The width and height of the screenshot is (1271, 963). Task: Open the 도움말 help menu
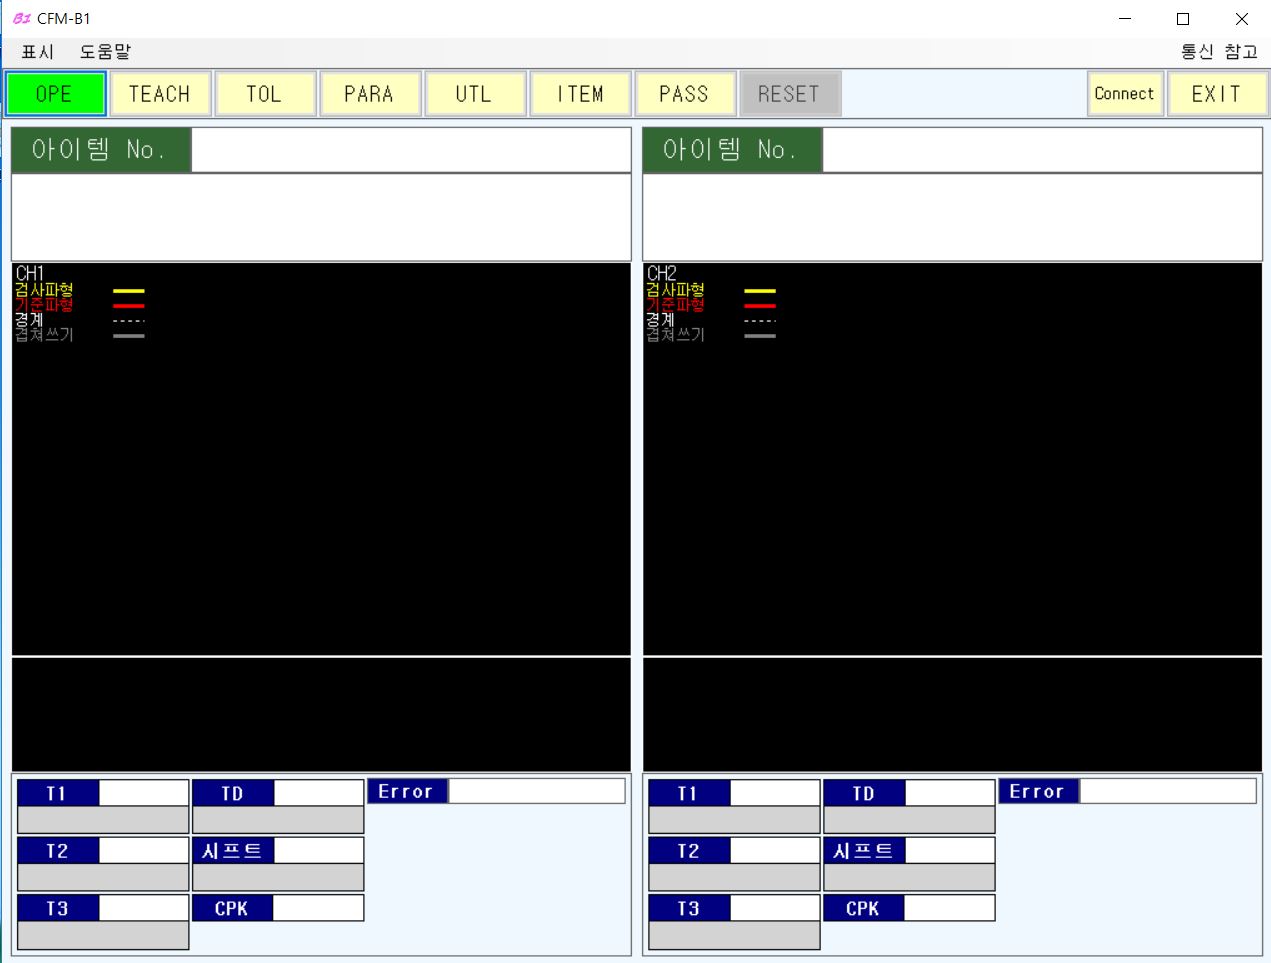(x=105, y=52)
